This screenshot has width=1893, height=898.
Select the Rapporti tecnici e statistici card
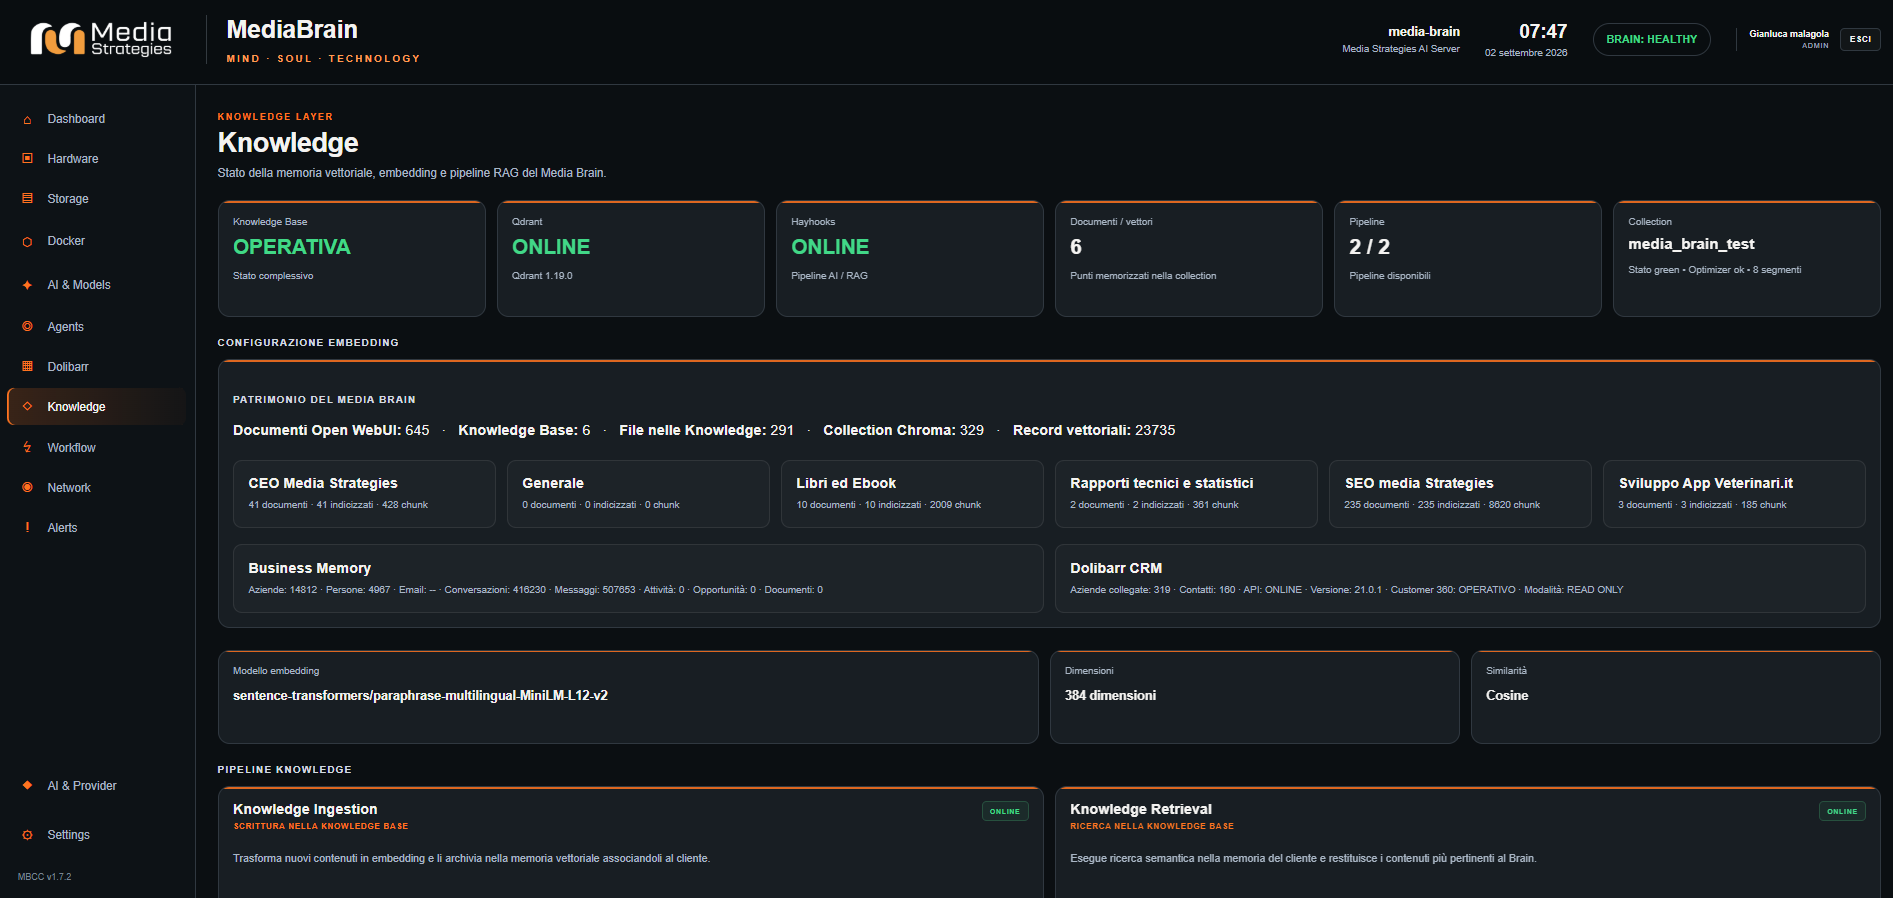1186,494
